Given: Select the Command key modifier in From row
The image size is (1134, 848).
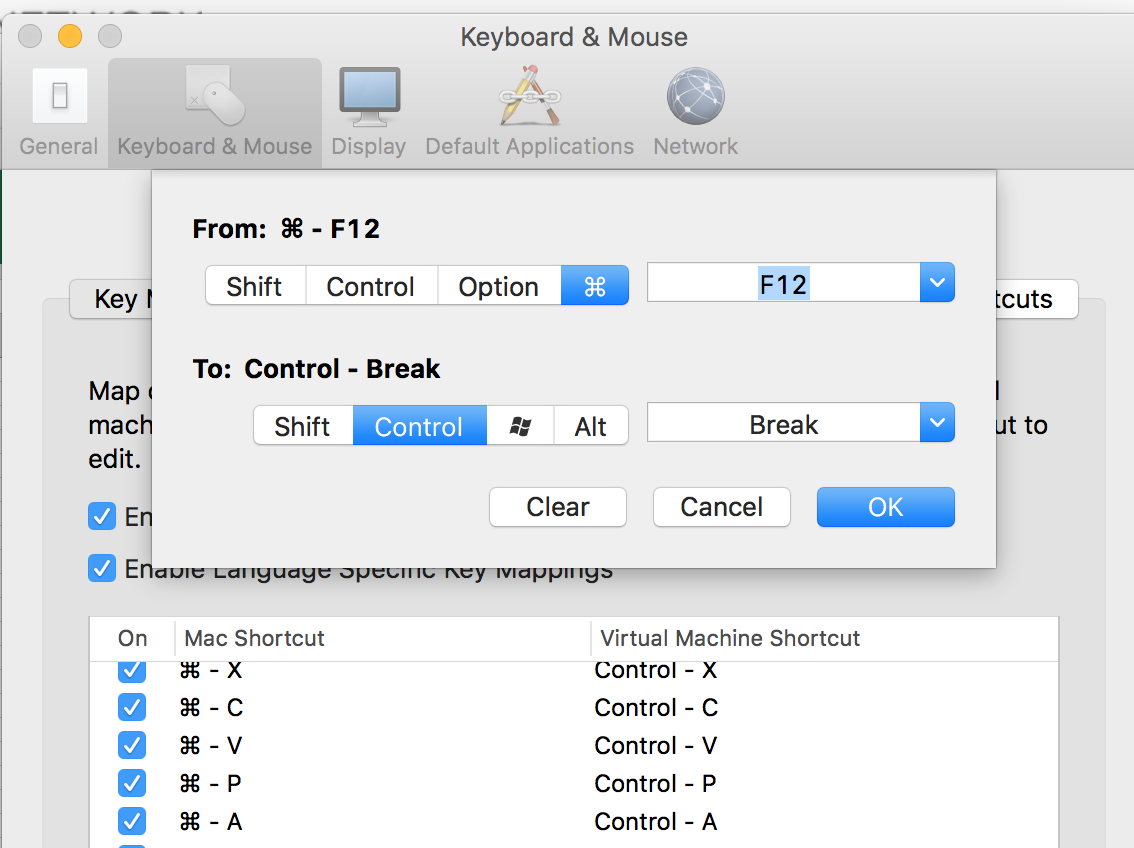Looking at the screenshot, I should click(x=595, y=286).
